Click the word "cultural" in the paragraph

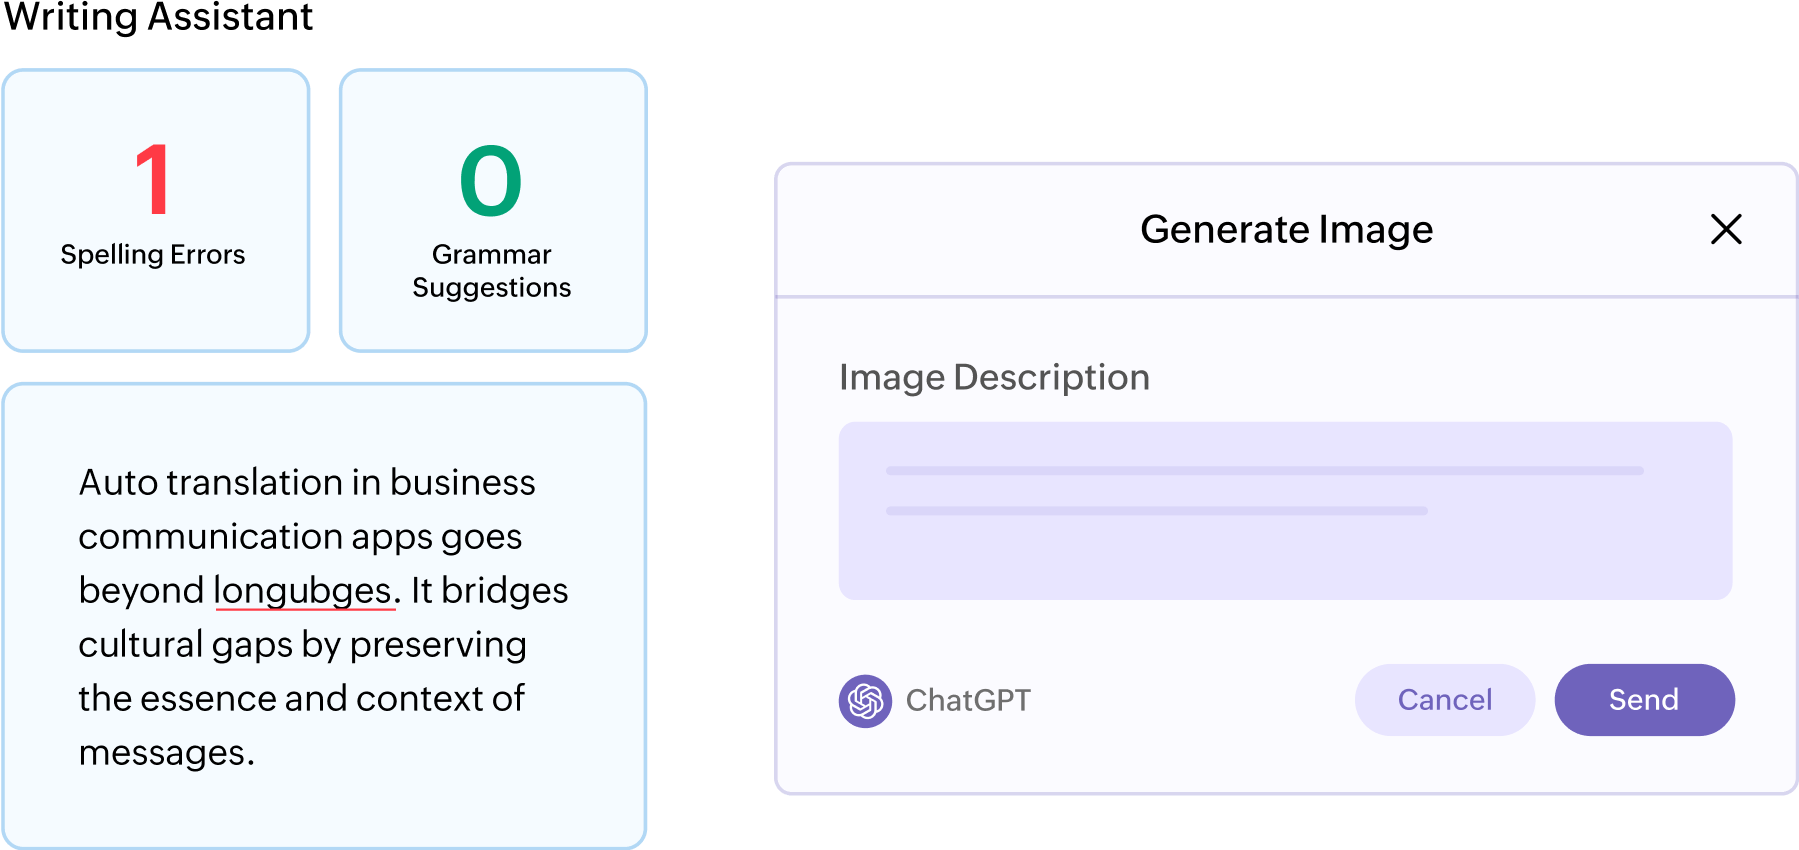pyautogui.click(x=140, y=645)
